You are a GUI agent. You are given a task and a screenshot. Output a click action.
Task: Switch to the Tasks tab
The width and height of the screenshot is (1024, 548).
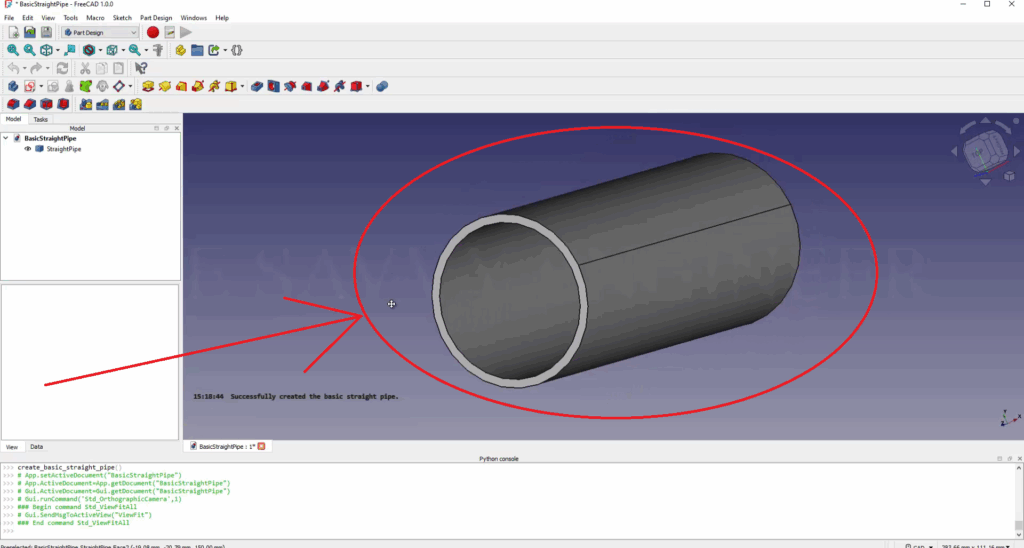coord(40,120)
